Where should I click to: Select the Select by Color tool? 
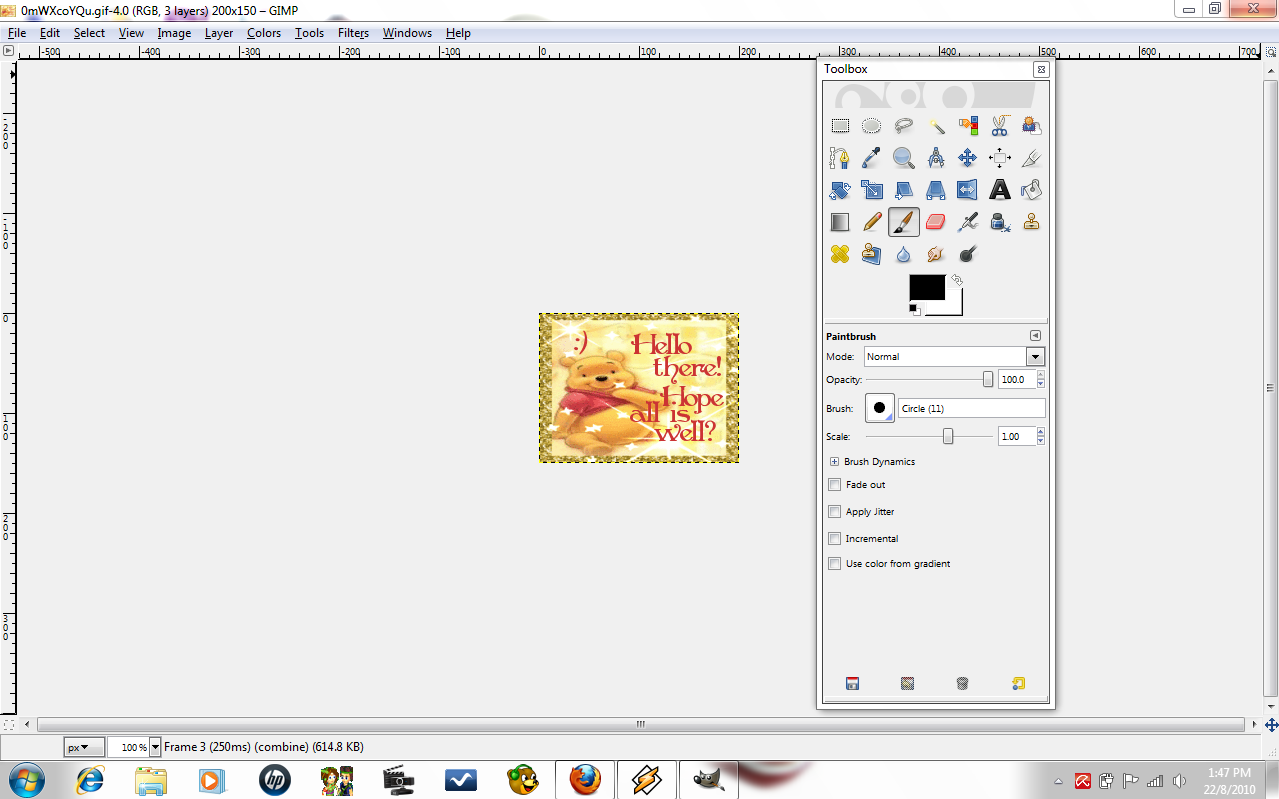pos(968,126)
